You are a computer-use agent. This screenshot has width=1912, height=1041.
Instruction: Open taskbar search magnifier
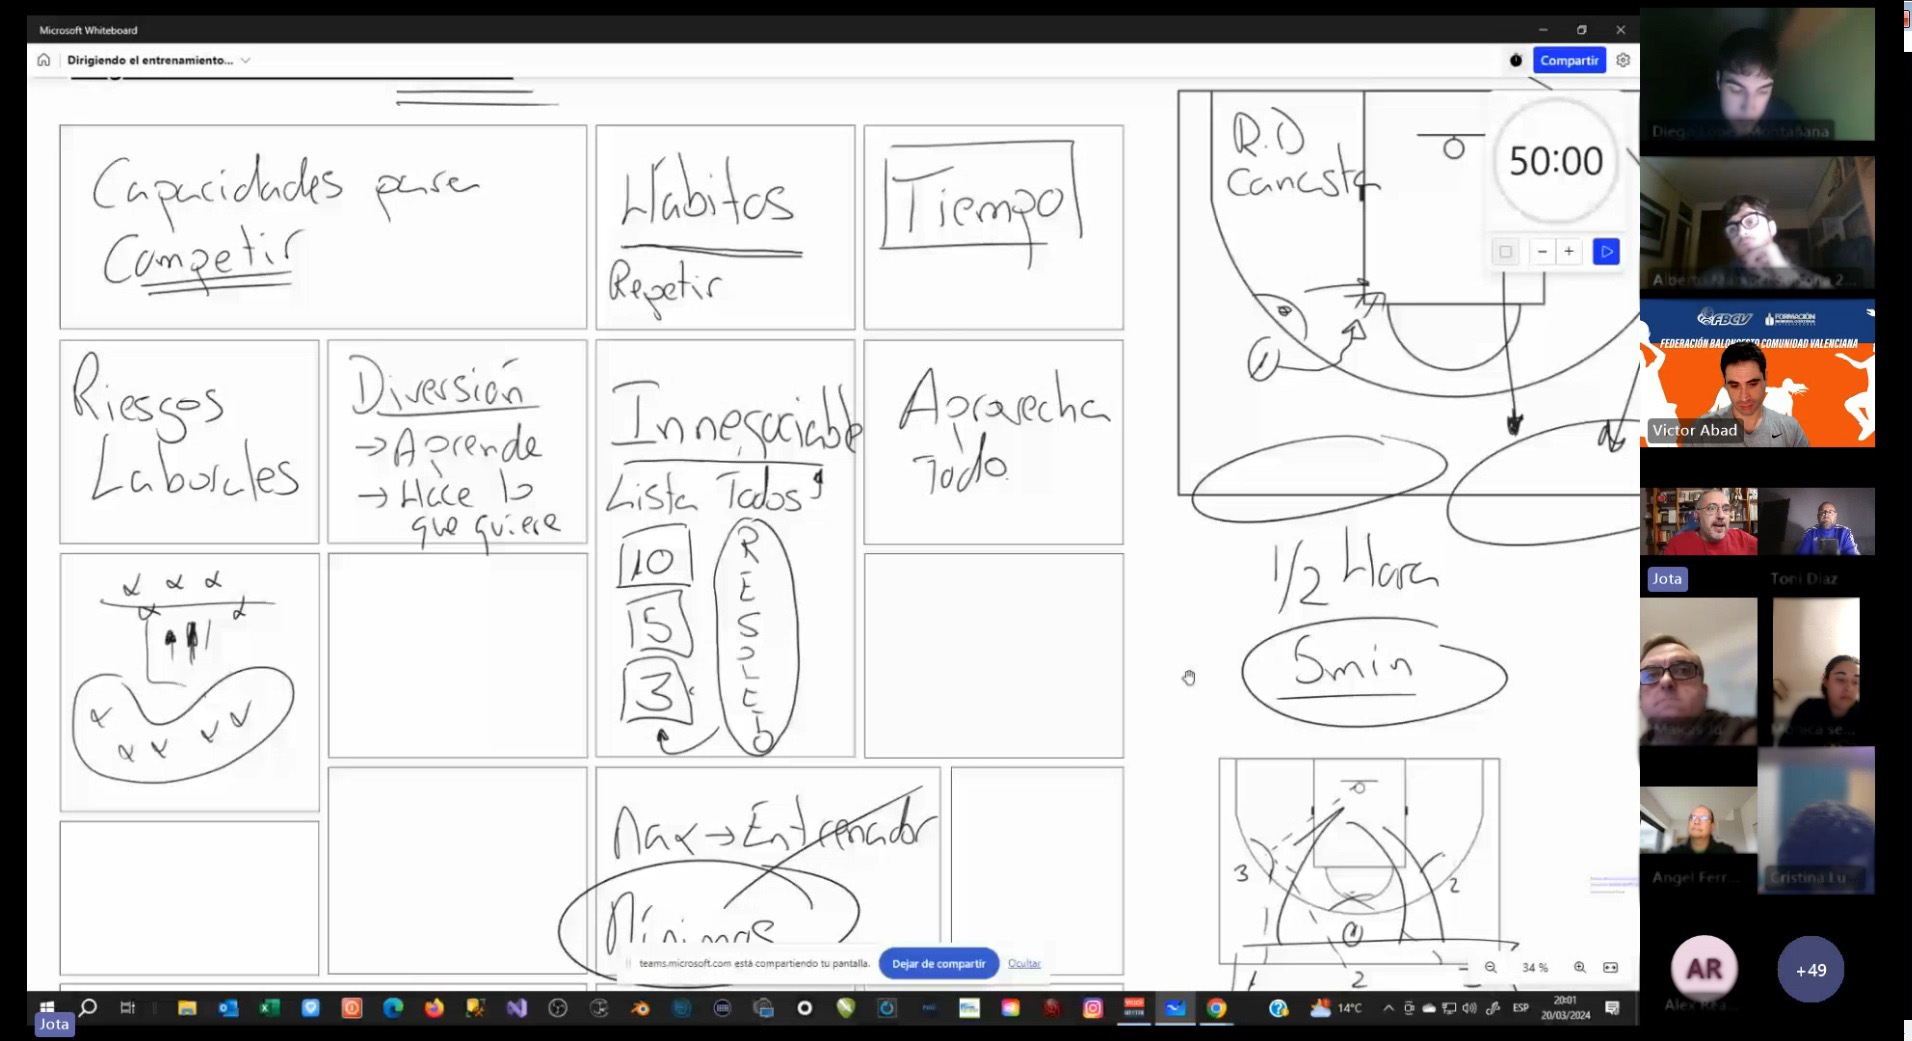coord(88,1007)
